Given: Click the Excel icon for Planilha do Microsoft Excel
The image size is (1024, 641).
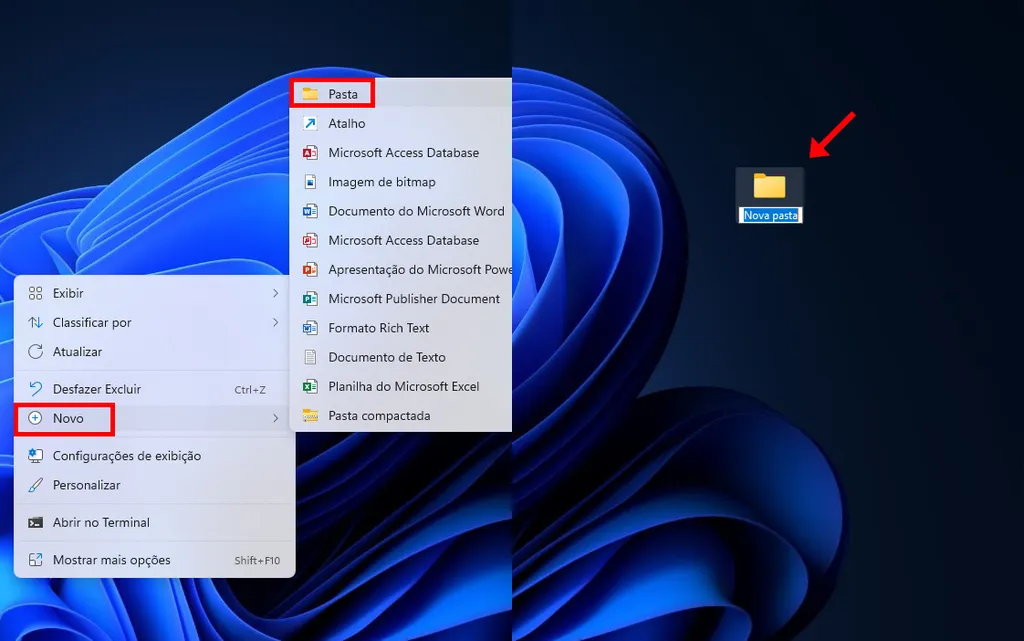Looking at the screenshot, I should coord(310,386).
